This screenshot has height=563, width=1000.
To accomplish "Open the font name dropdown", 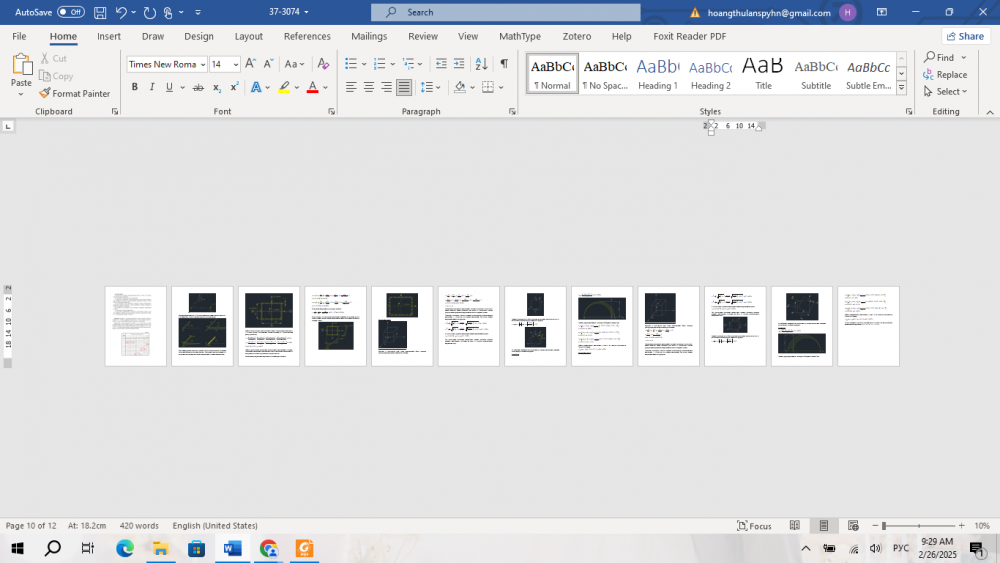I will point(203,64).
